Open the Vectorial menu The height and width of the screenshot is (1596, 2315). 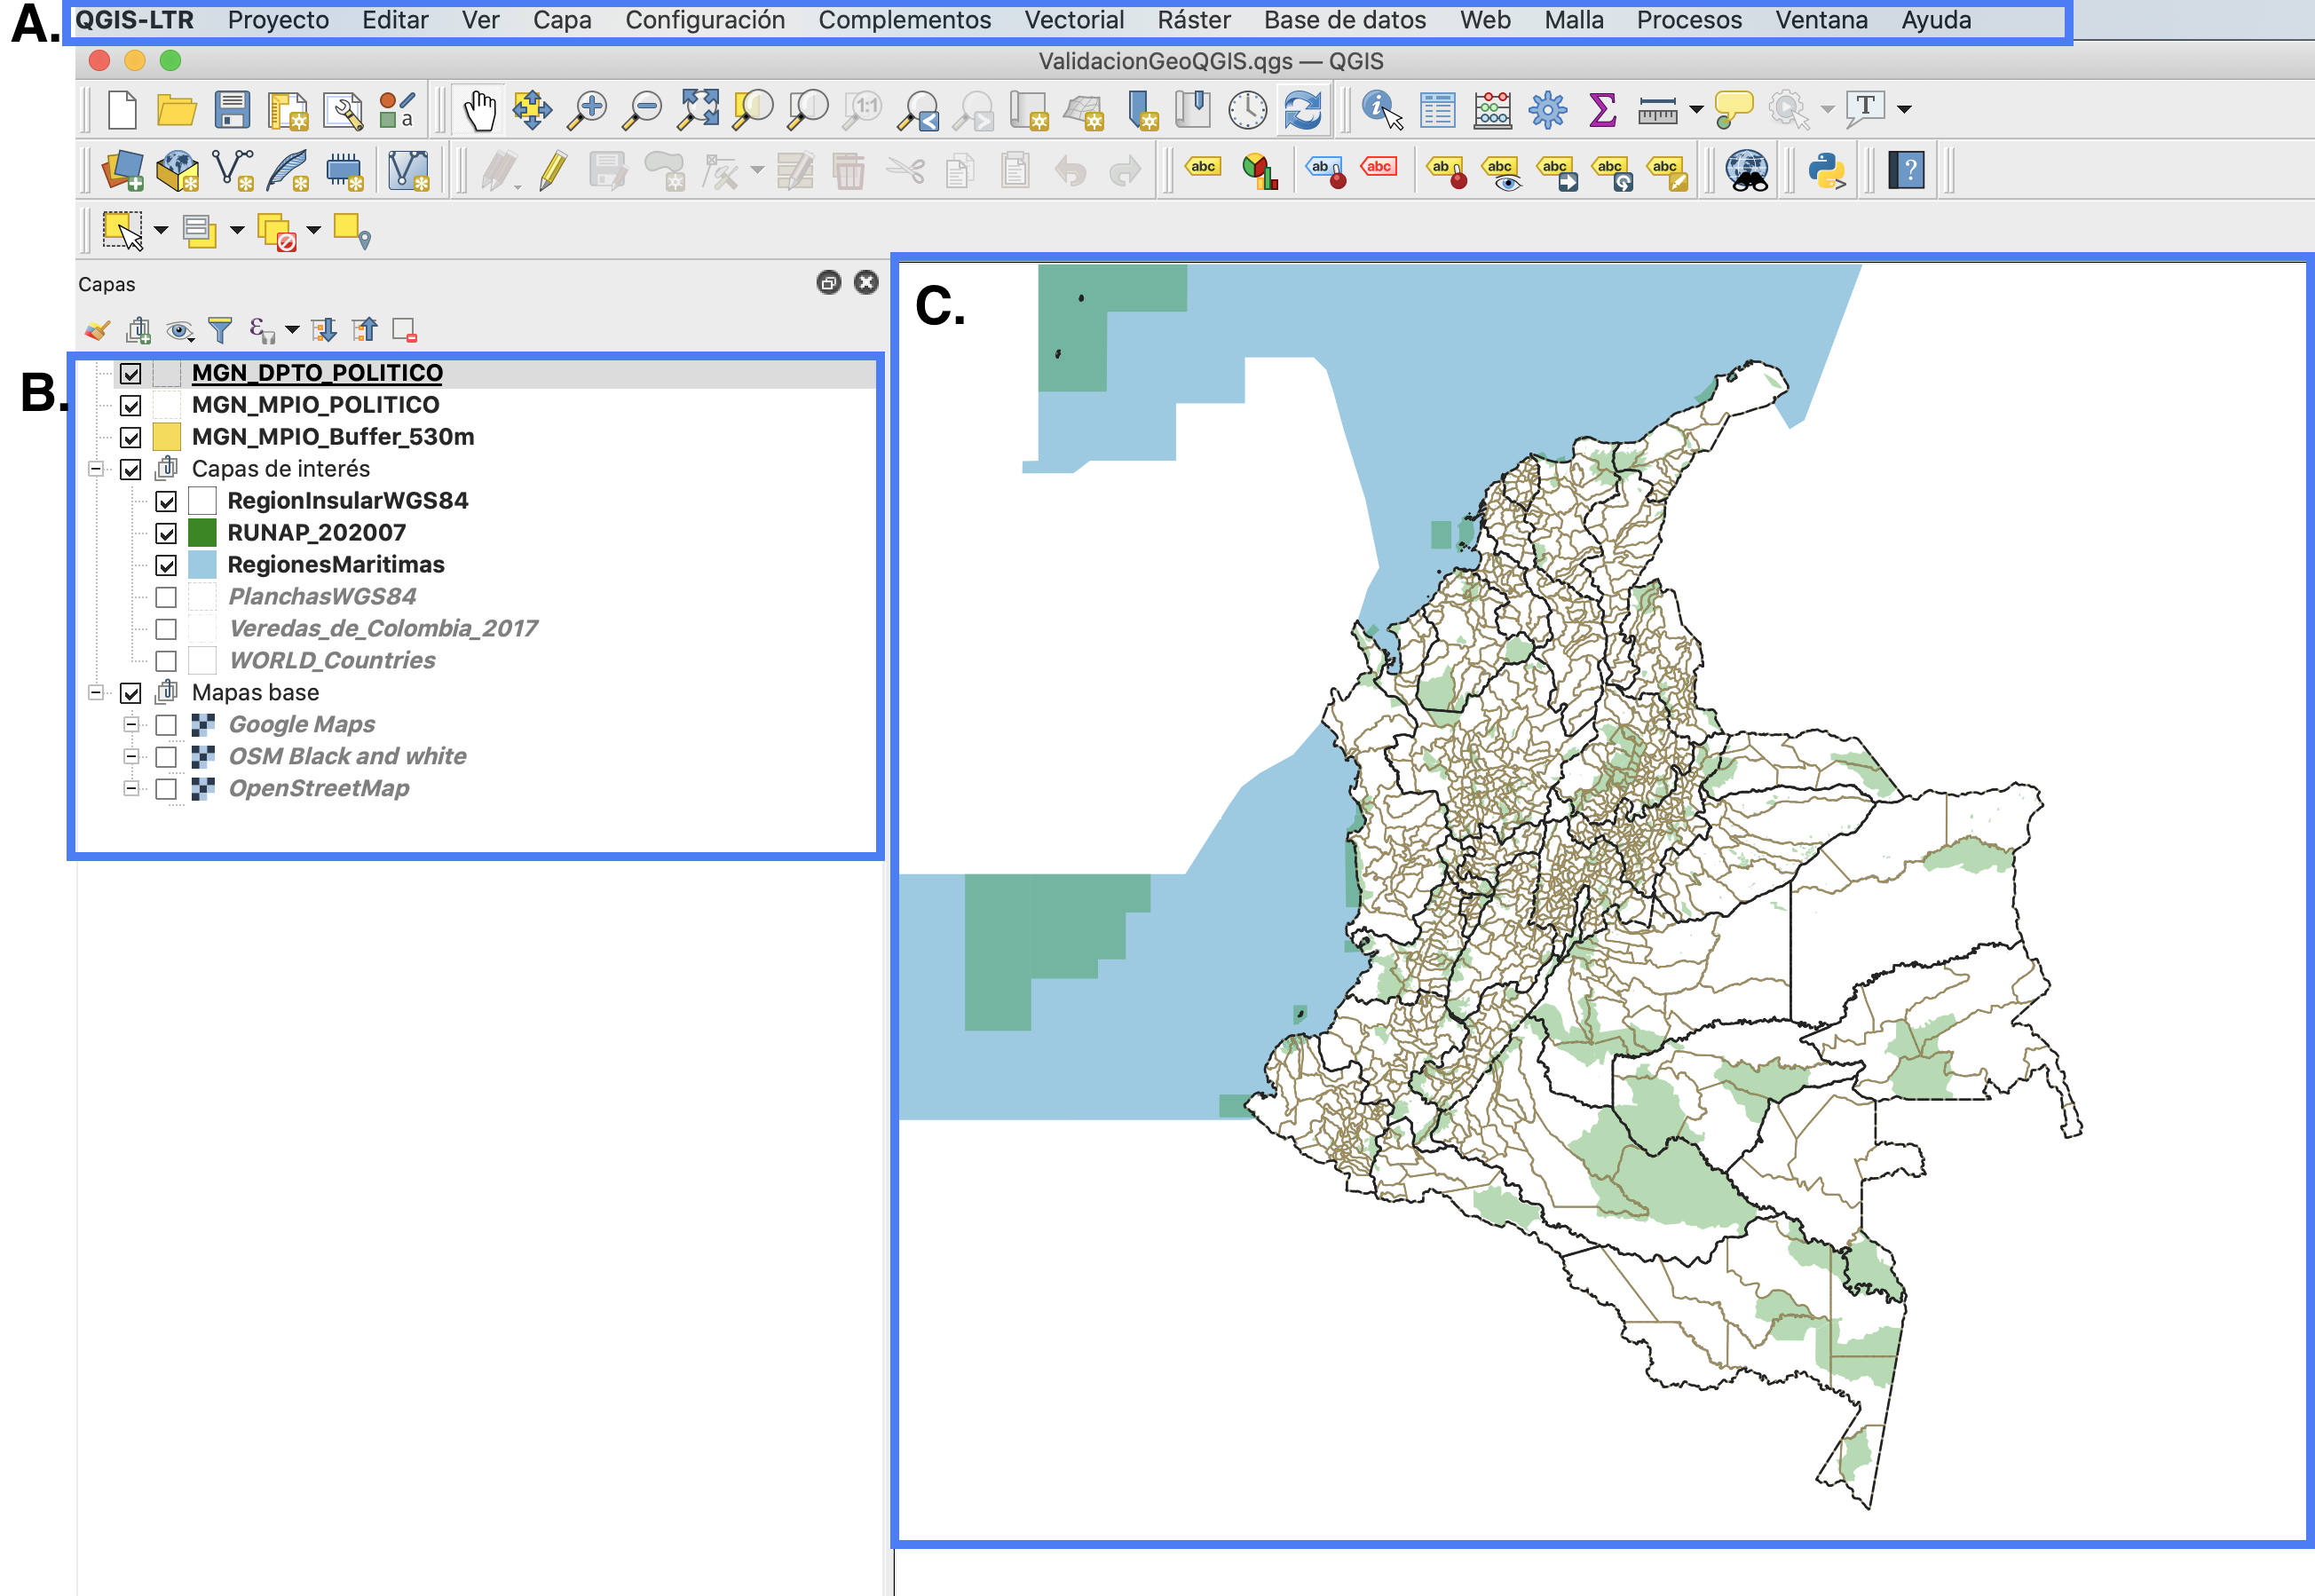click(x=1073, y=20)
